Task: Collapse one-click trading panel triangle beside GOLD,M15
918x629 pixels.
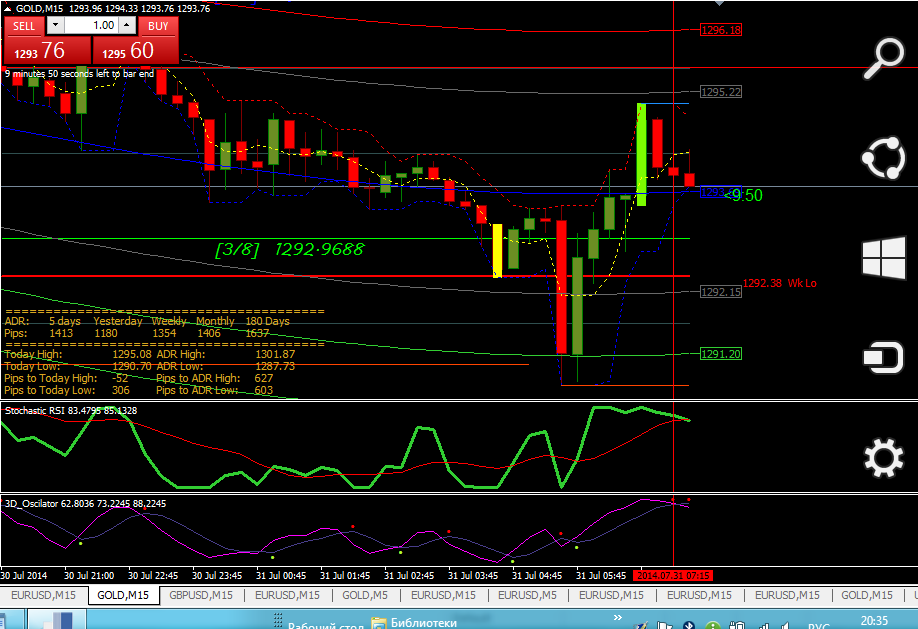Action: click(8, 9)
